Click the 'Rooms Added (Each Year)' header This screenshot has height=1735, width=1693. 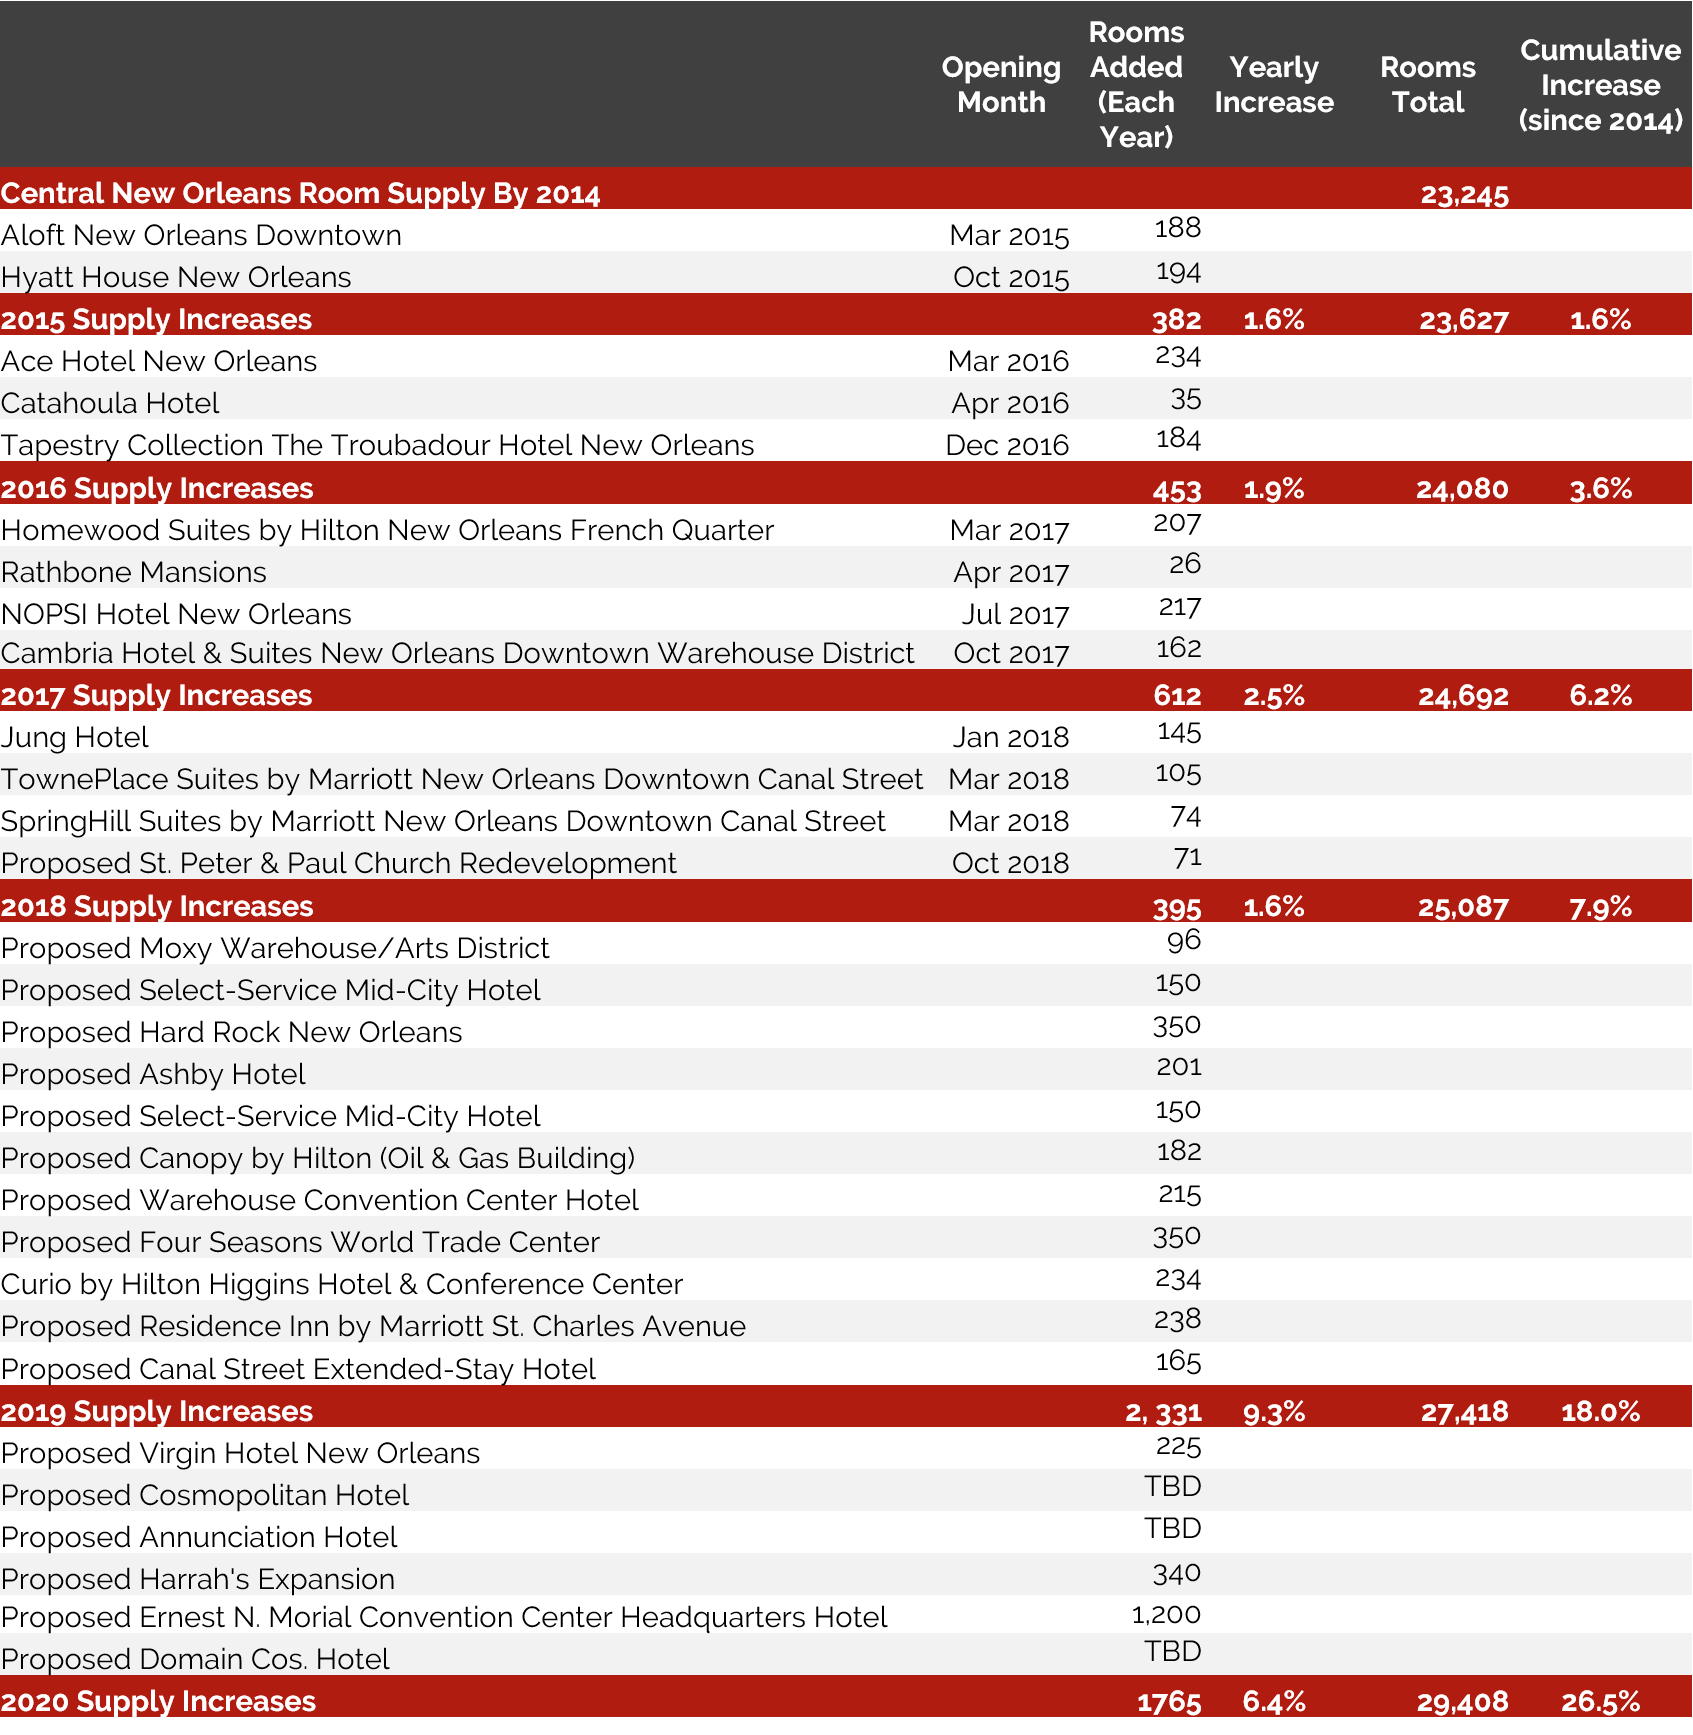tap(1136, 85)
